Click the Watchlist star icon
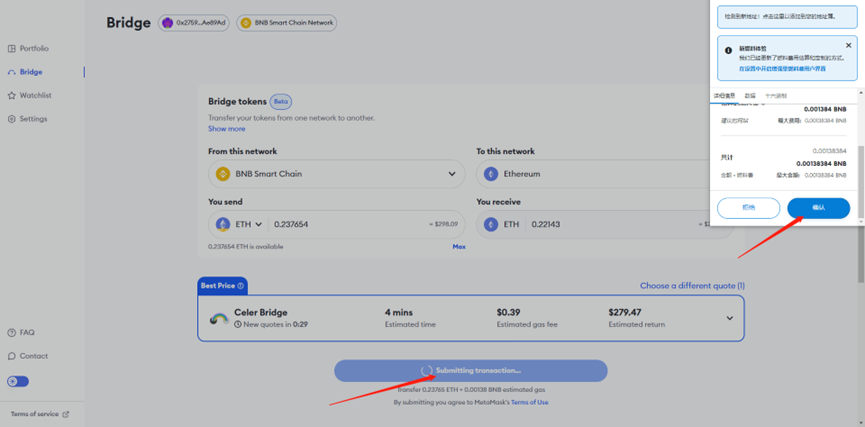 [12, 95]
